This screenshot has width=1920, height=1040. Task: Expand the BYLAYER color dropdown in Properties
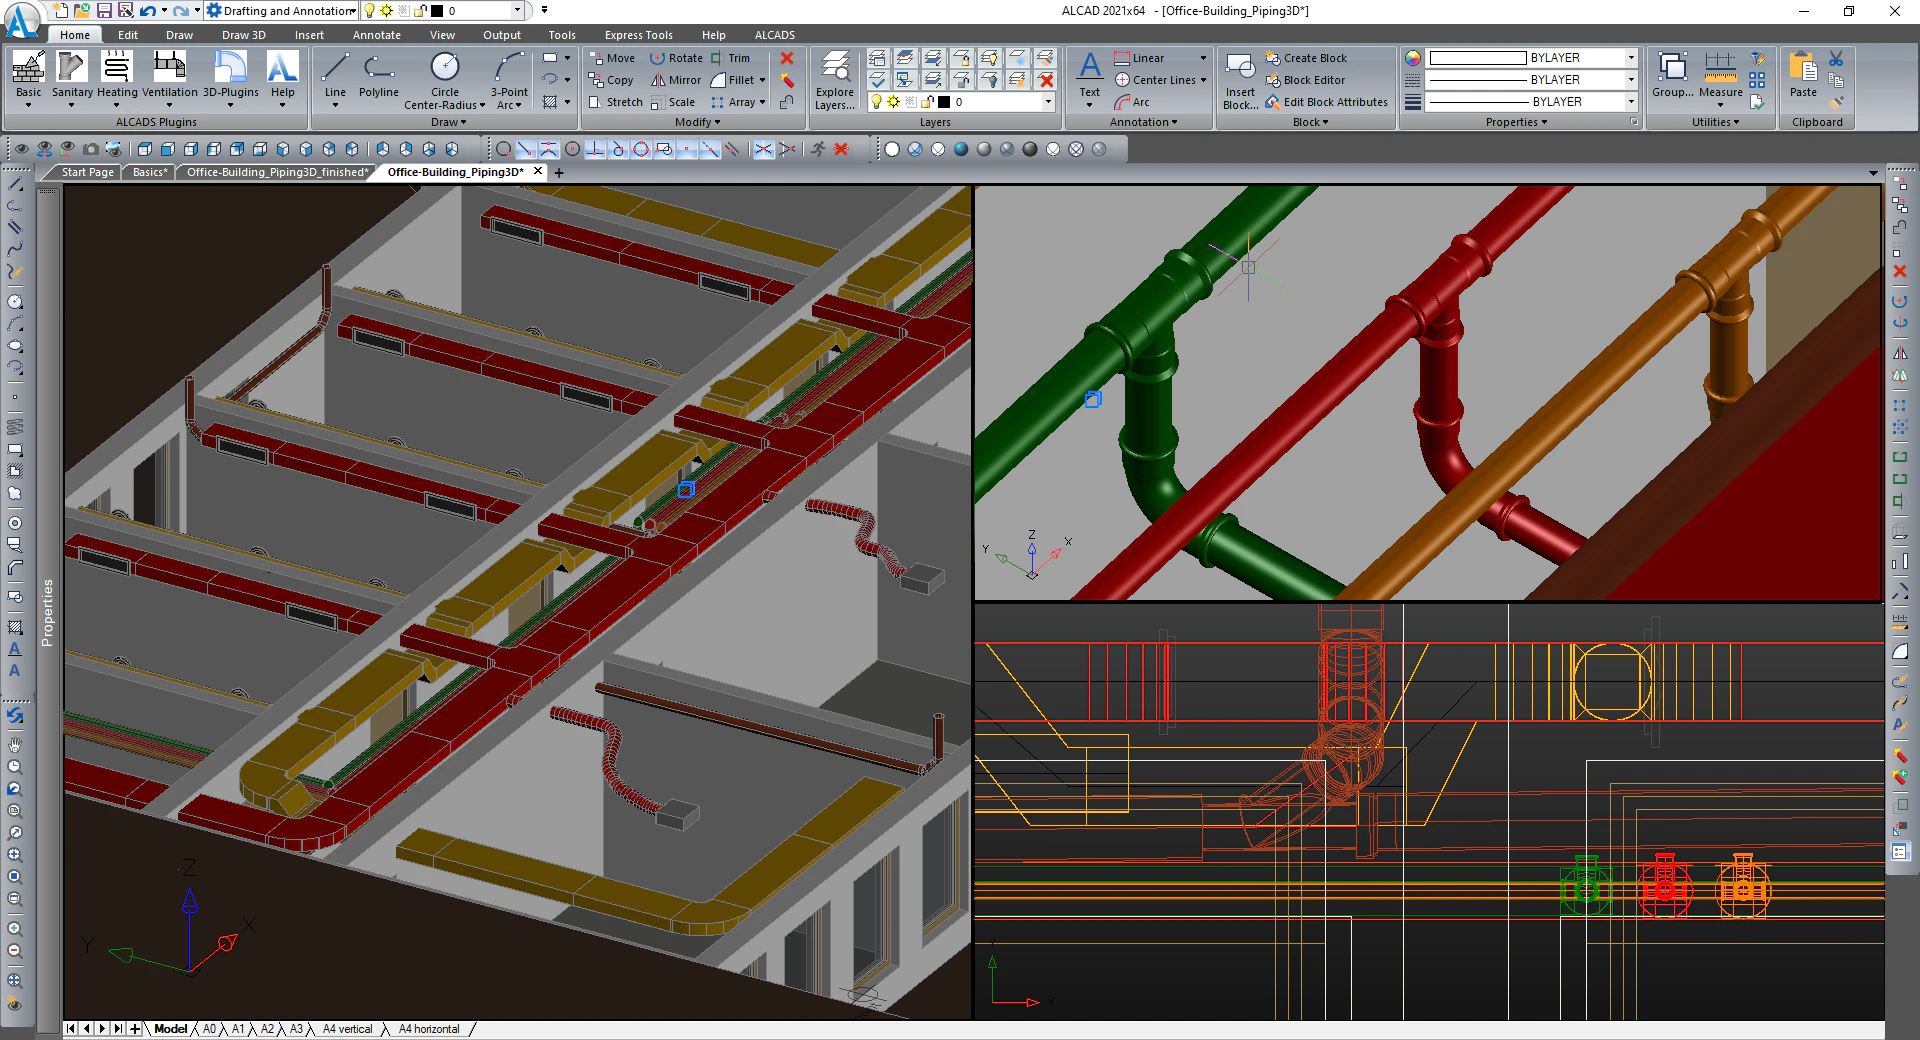click(x=1630, y=57)
